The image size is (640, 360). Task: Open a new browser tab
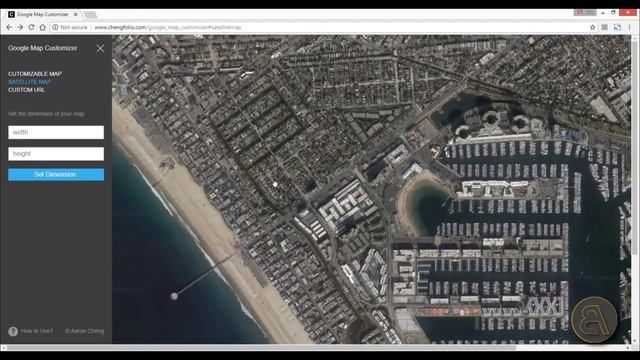90,15
